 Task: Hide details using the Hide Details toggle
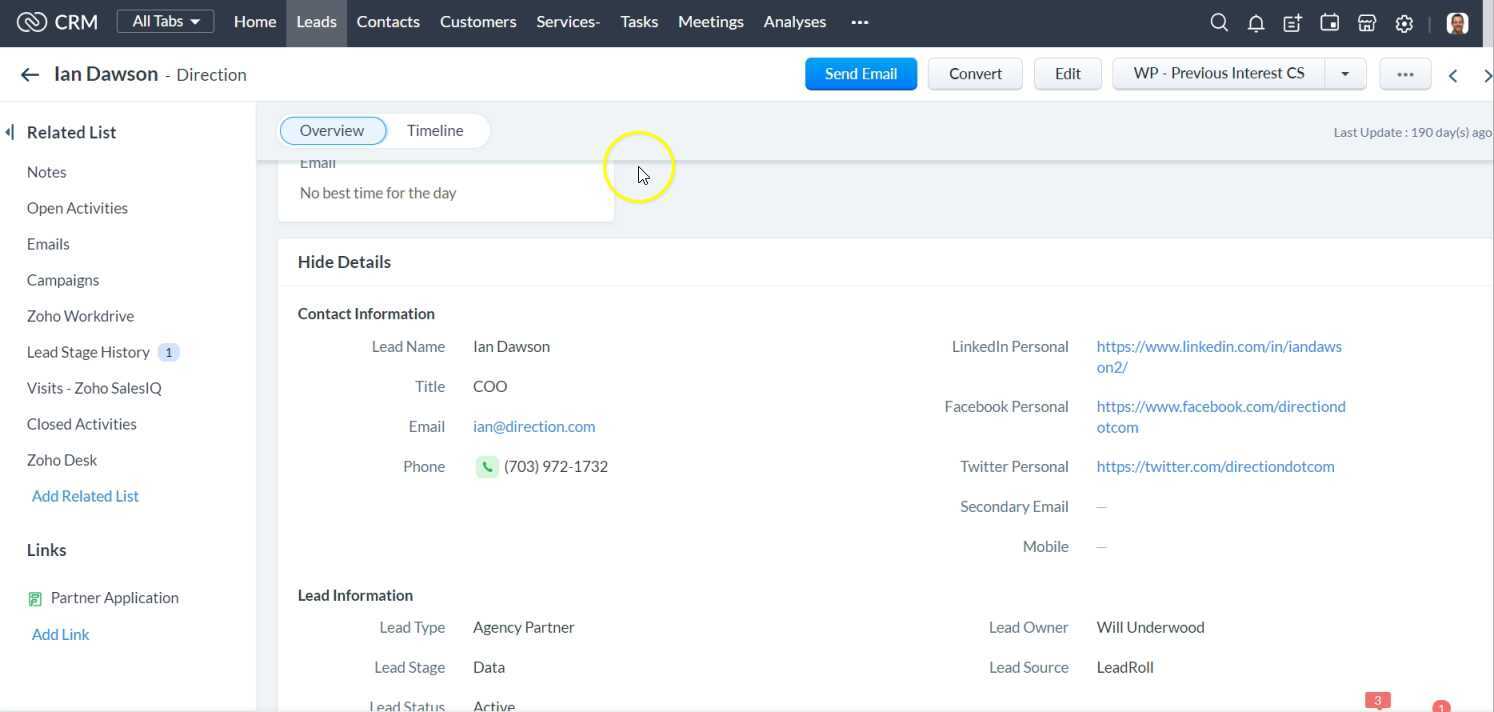pyautogui.click(x=343, y=261)
